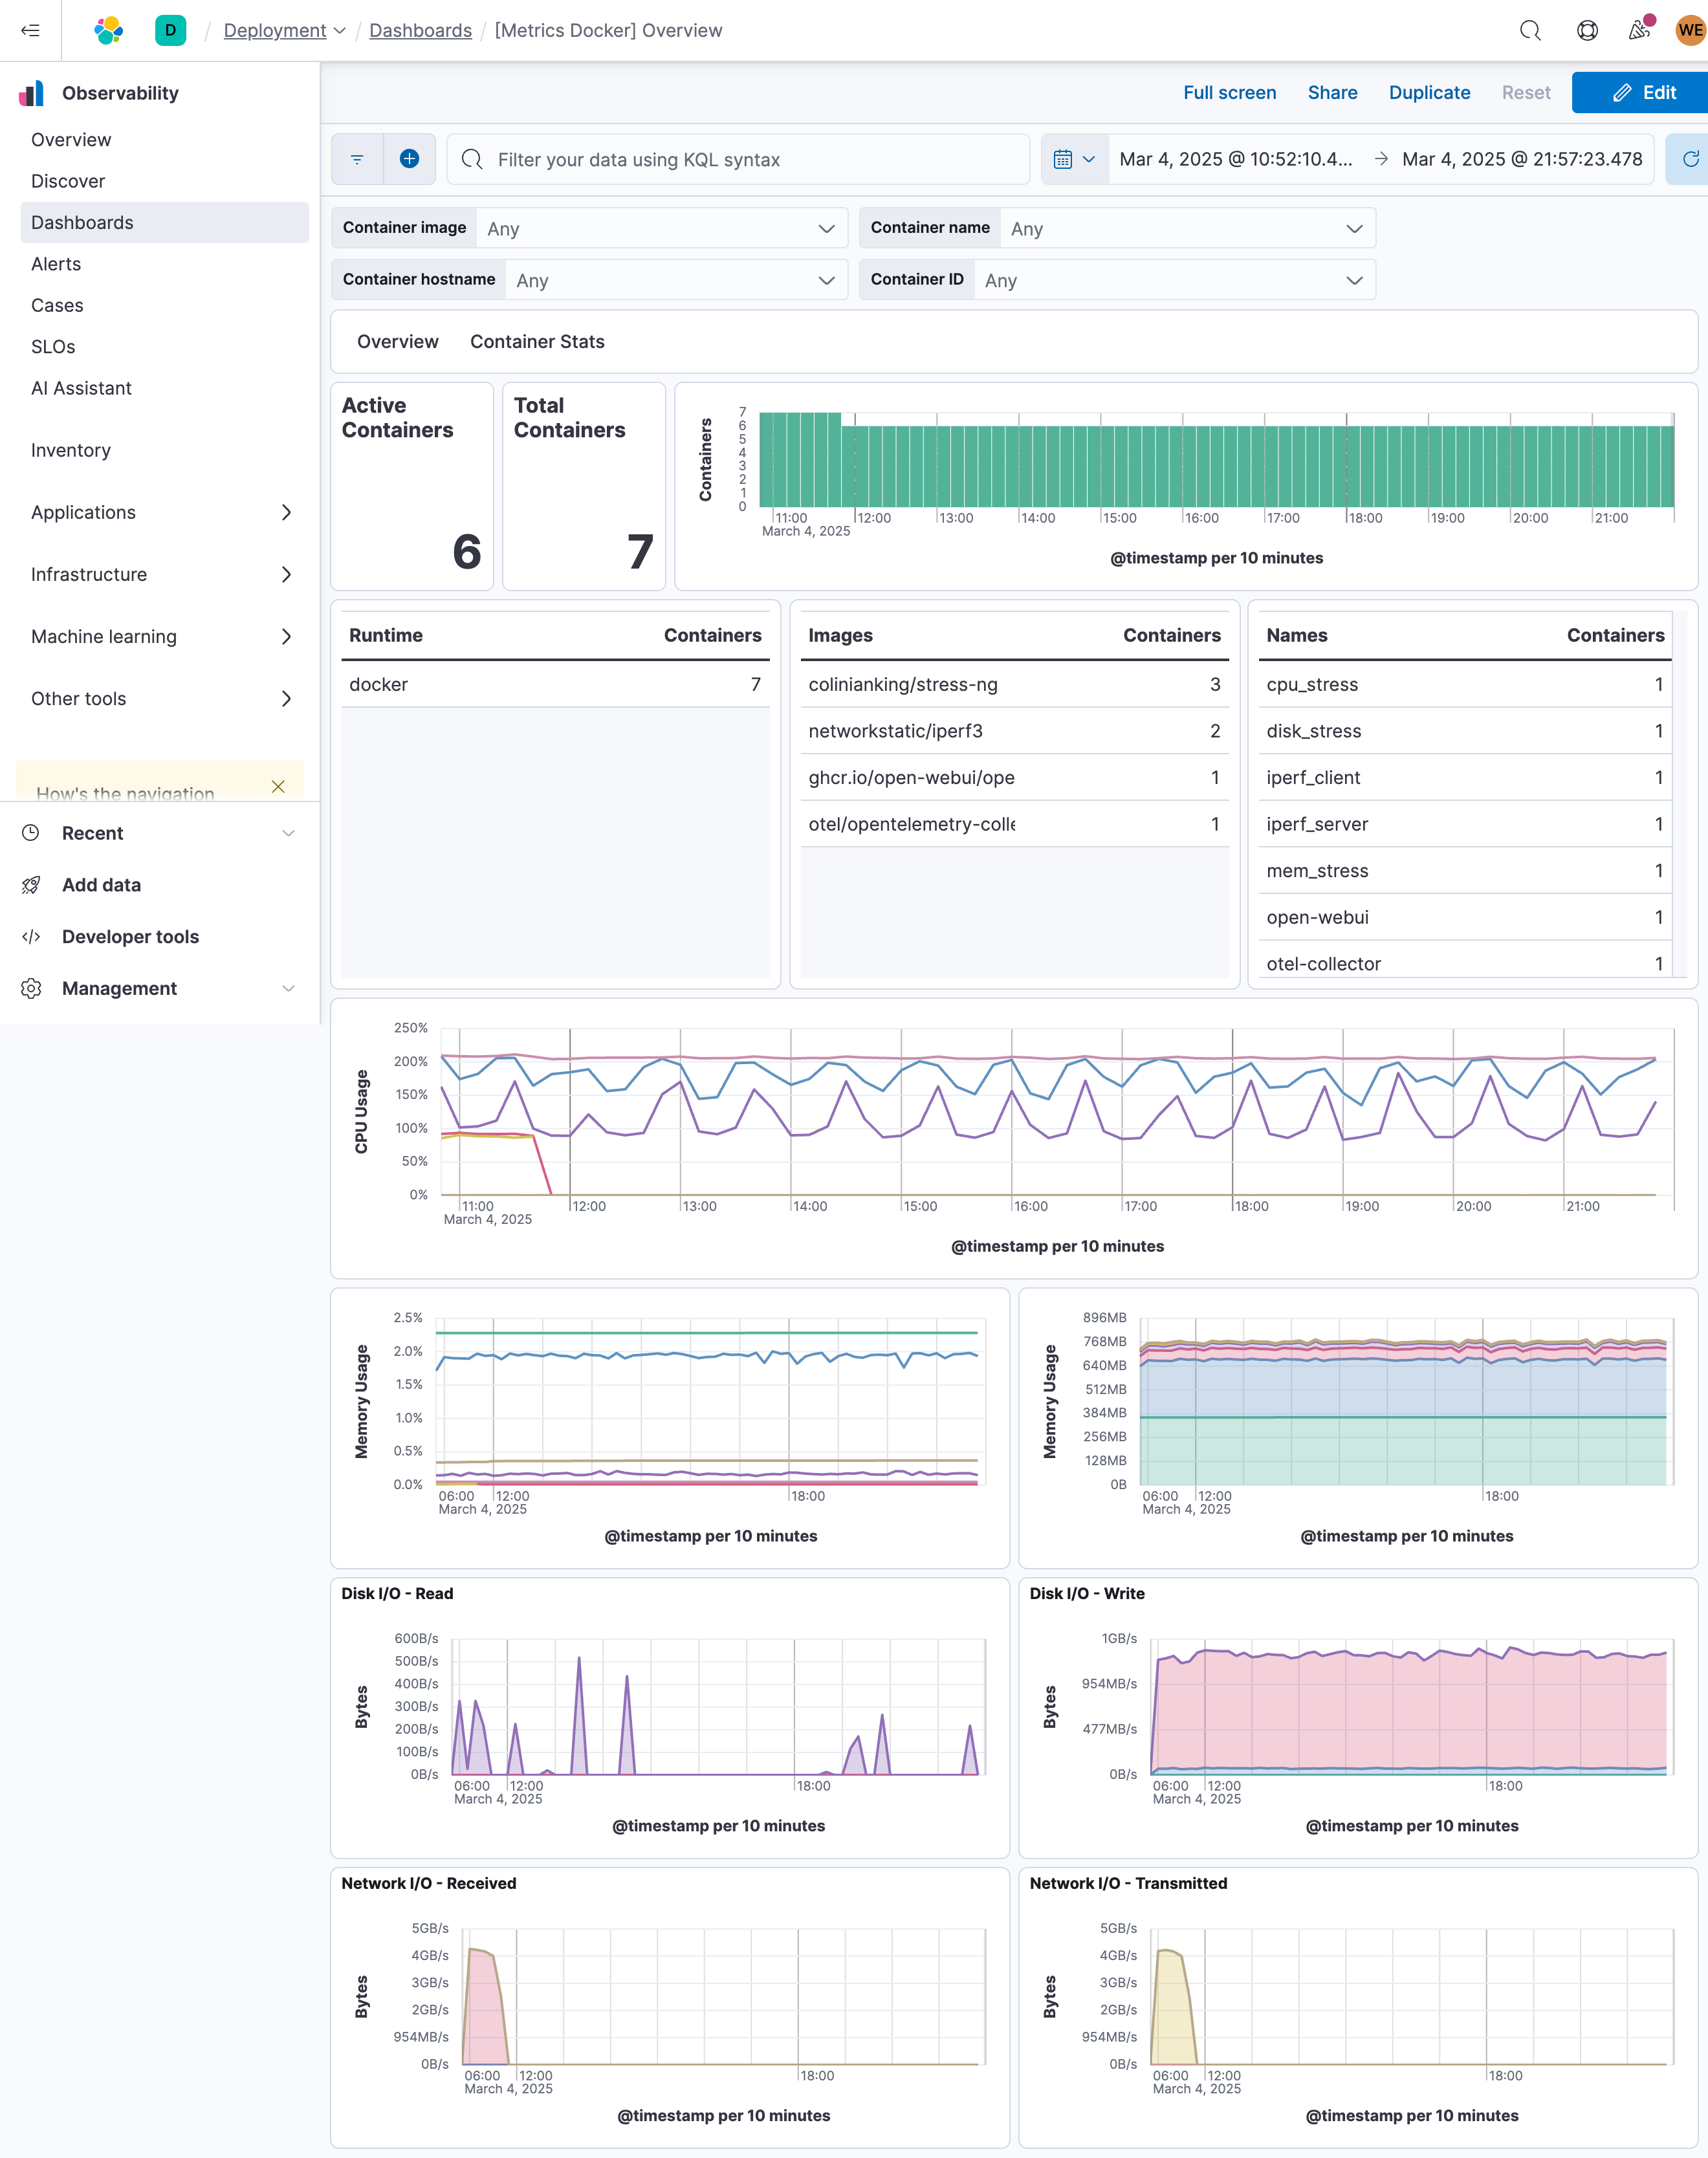Viewport: 1708px width, 2158px height.
Task: Click the WE user avatar
Action: [1689, 30]
